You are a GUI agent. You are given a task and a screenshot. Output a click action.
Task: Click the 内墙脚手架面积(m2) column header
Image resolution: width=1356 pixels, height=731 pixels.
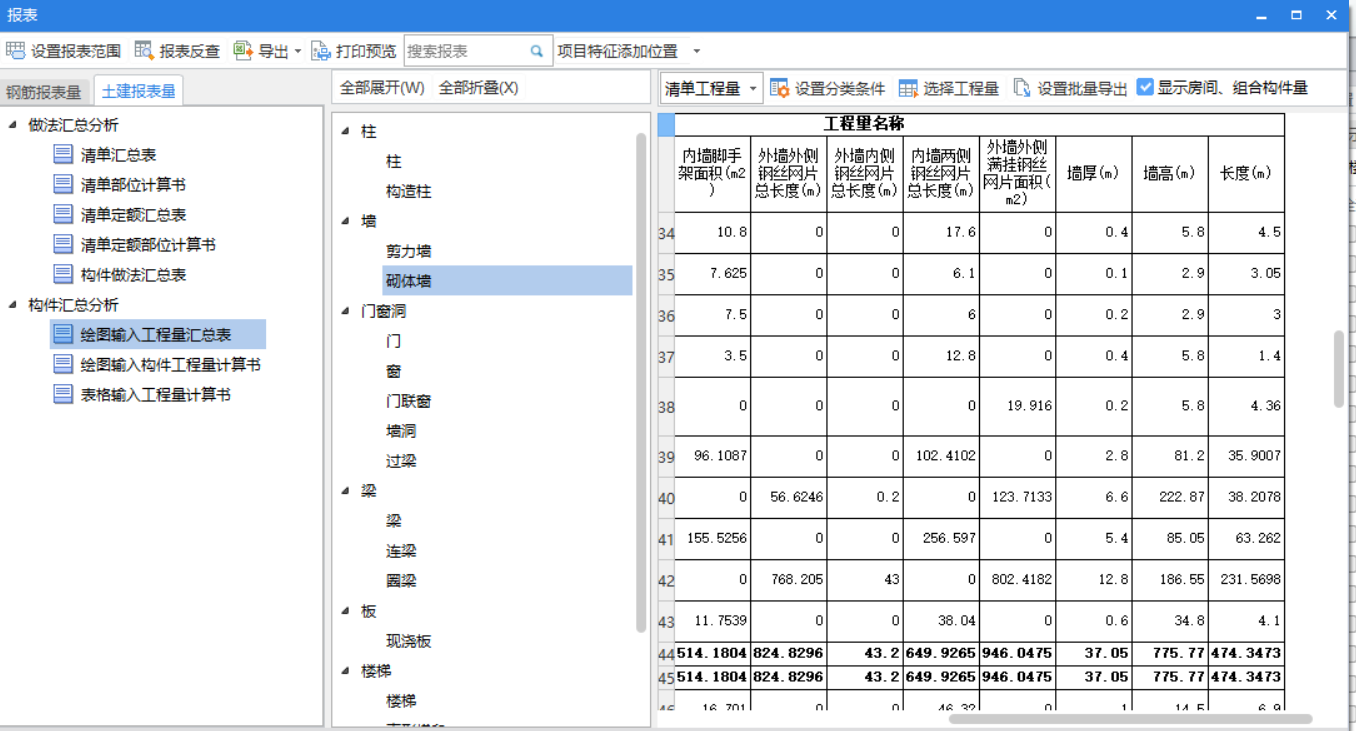point(713,173)
